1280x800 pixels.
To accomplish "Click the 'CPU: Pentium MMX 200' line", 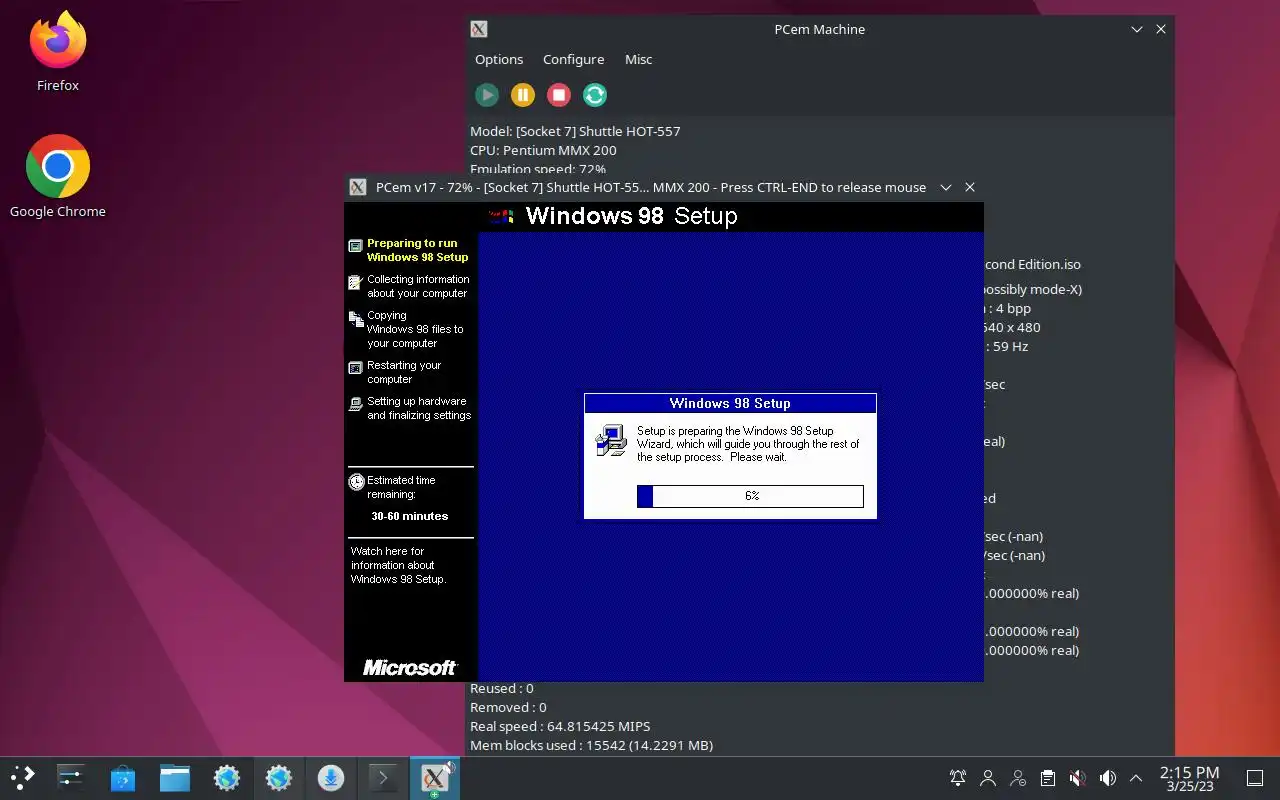I will (543, 150).
